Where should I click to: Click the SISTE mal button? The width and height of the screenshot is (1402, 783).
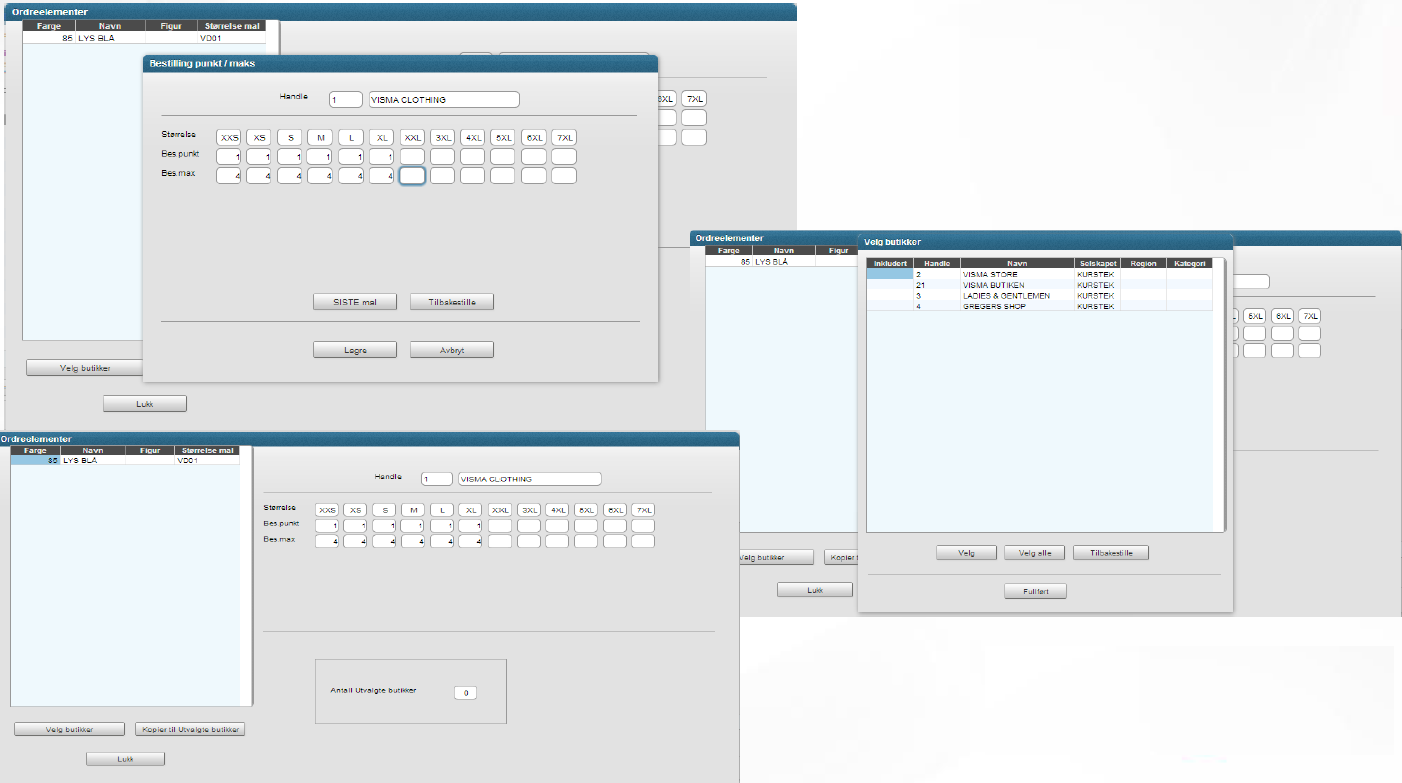coord(355,302)
